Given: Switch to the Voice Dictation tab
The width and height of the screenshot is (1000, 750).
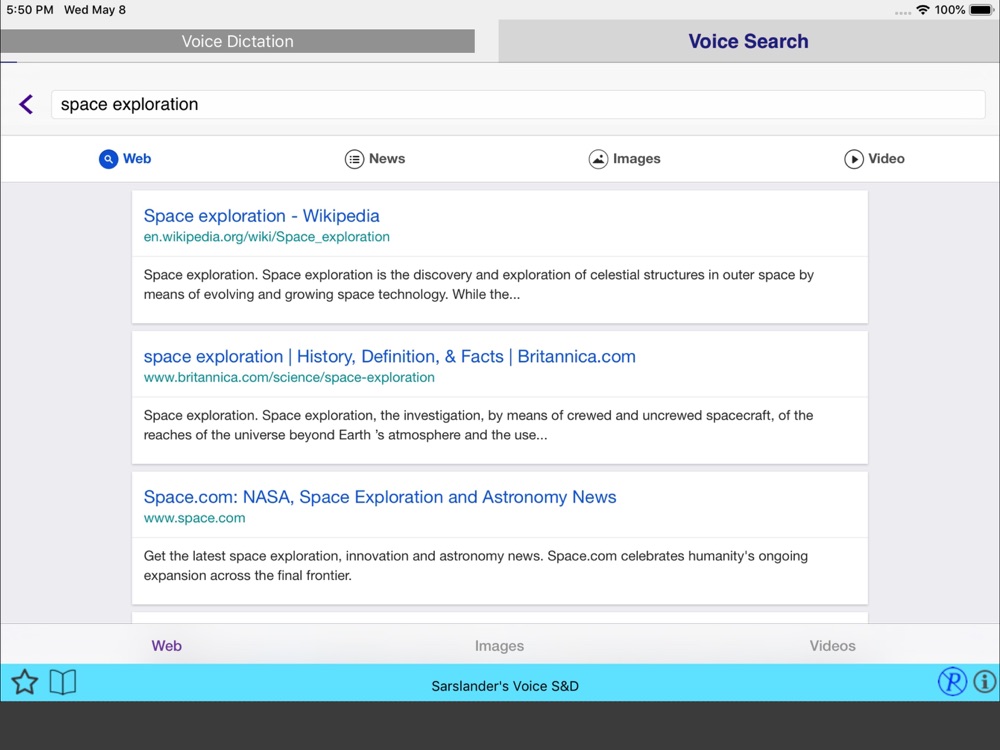Looking at the screenshot, I should (x=237, y=41).
